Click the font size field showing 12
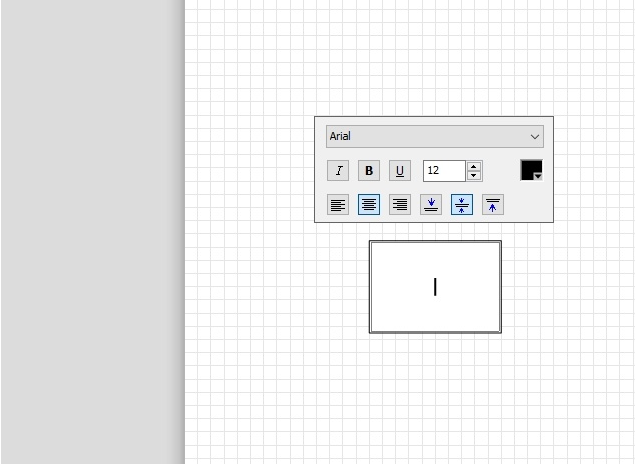The width and height of the screenshot is (635, 466). [x=443, y=171]
